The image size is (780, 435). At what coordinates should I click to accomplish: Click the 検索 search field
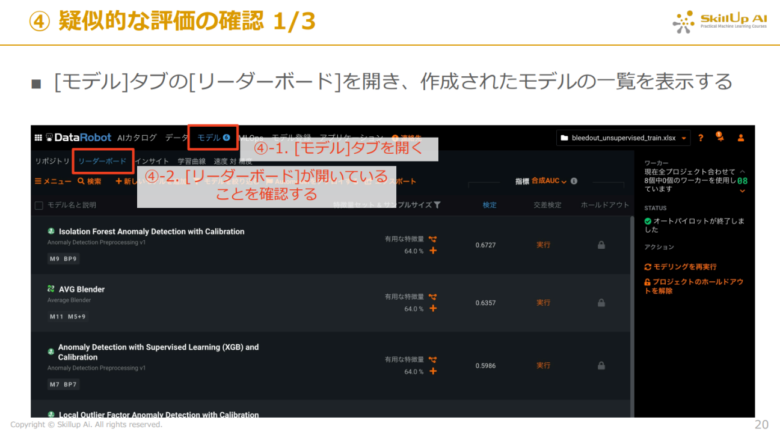click(x=89, y=181)
